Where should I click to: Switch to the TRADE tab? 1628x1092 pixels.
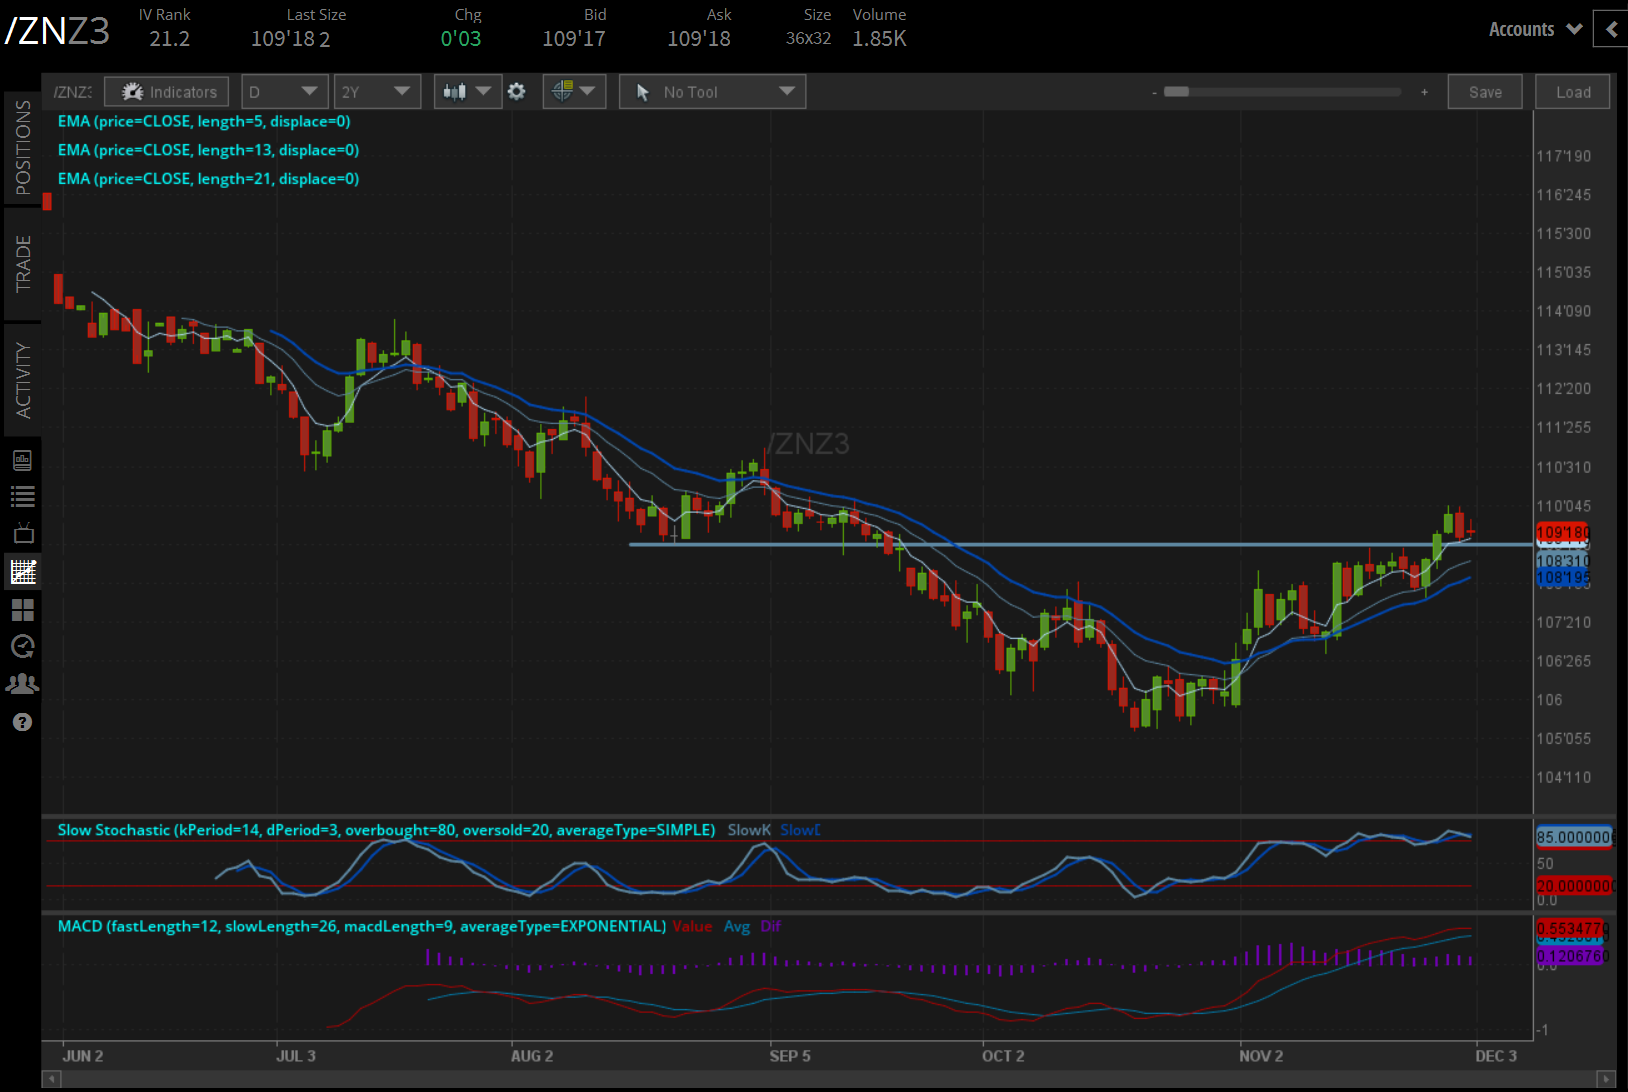(x=22, y=264)
